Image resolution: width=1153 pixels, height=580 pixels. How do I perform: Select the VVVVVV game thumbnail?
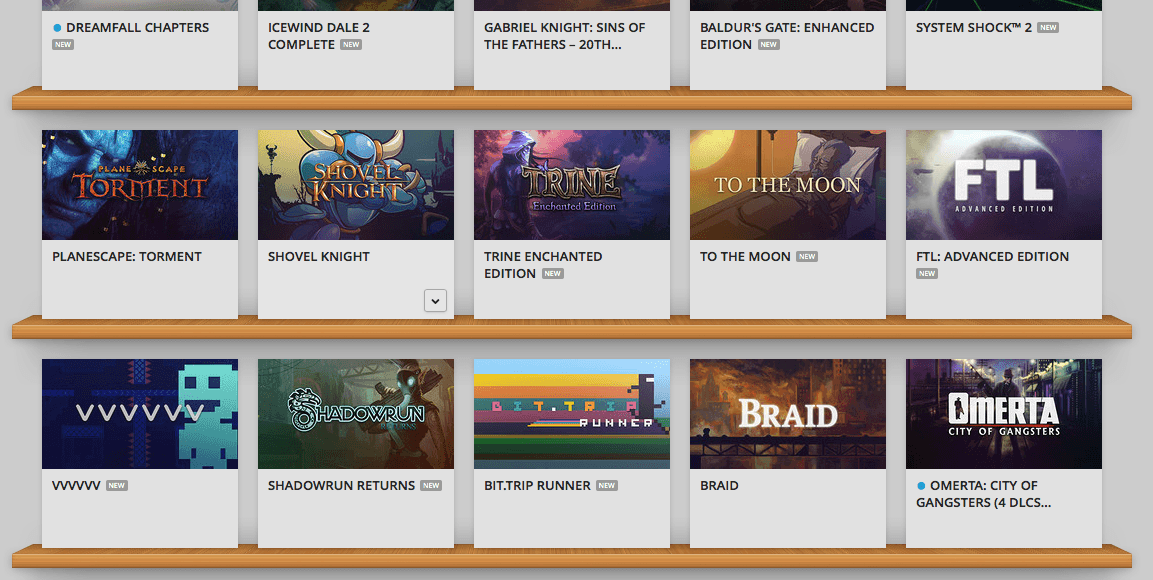click(x=140, y=414)
